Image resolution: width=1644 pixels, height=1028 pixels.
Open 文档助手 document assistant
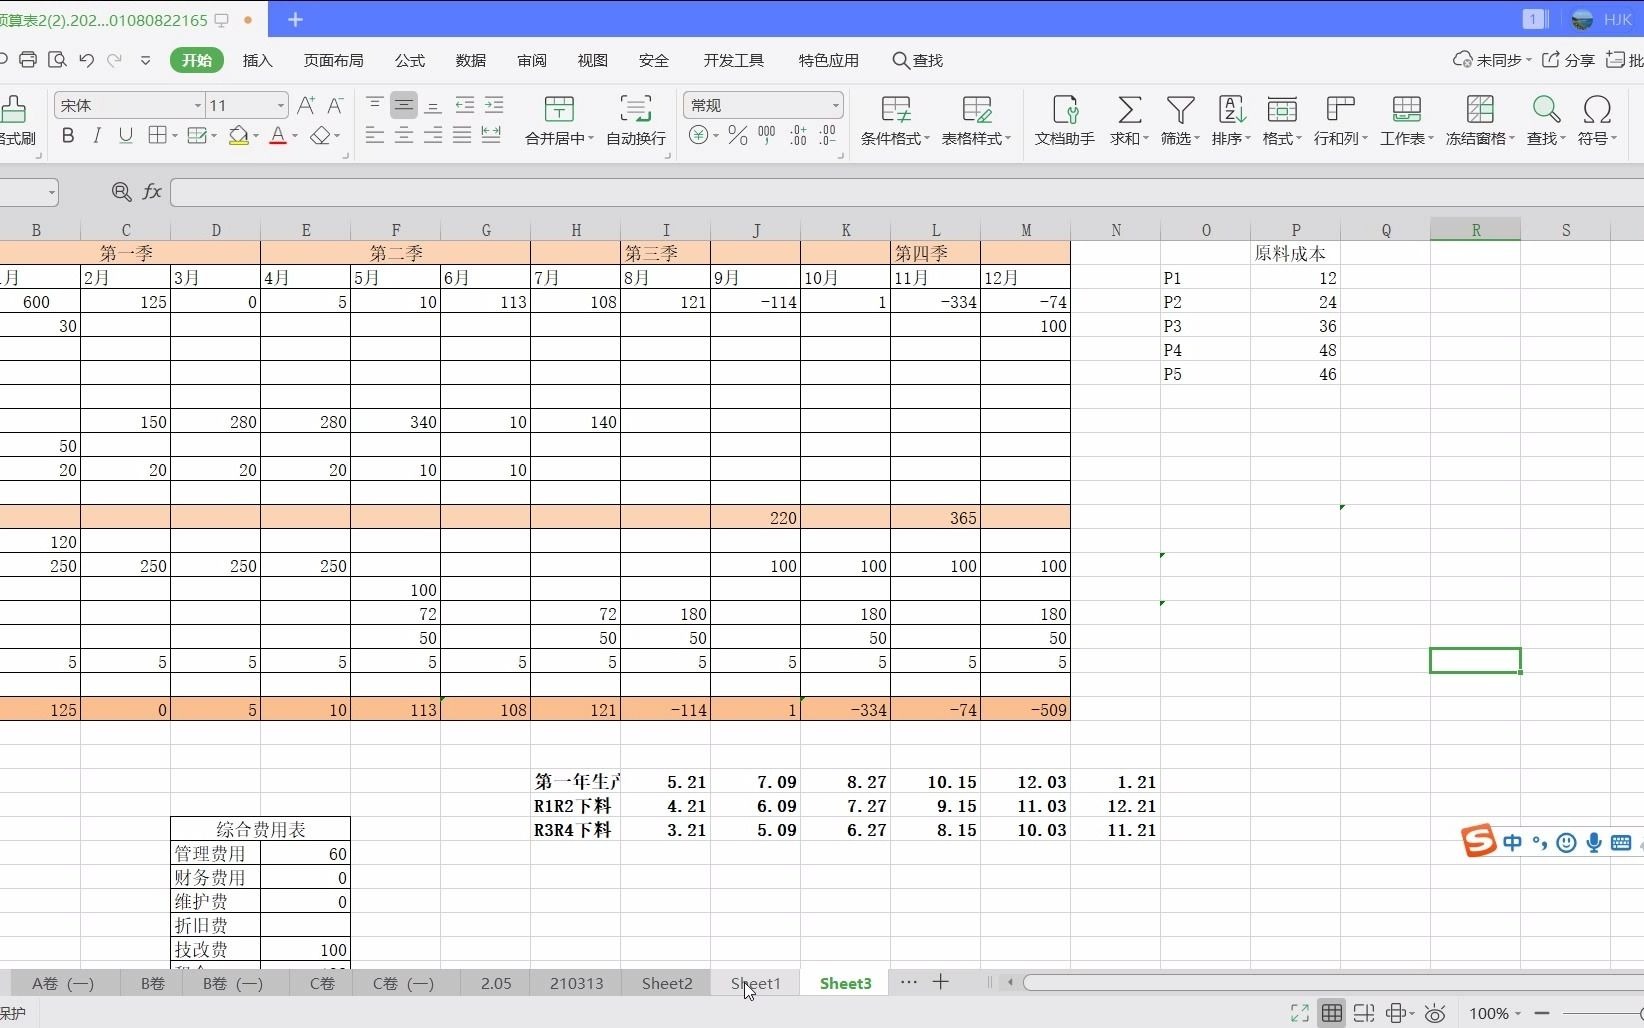1064,120
